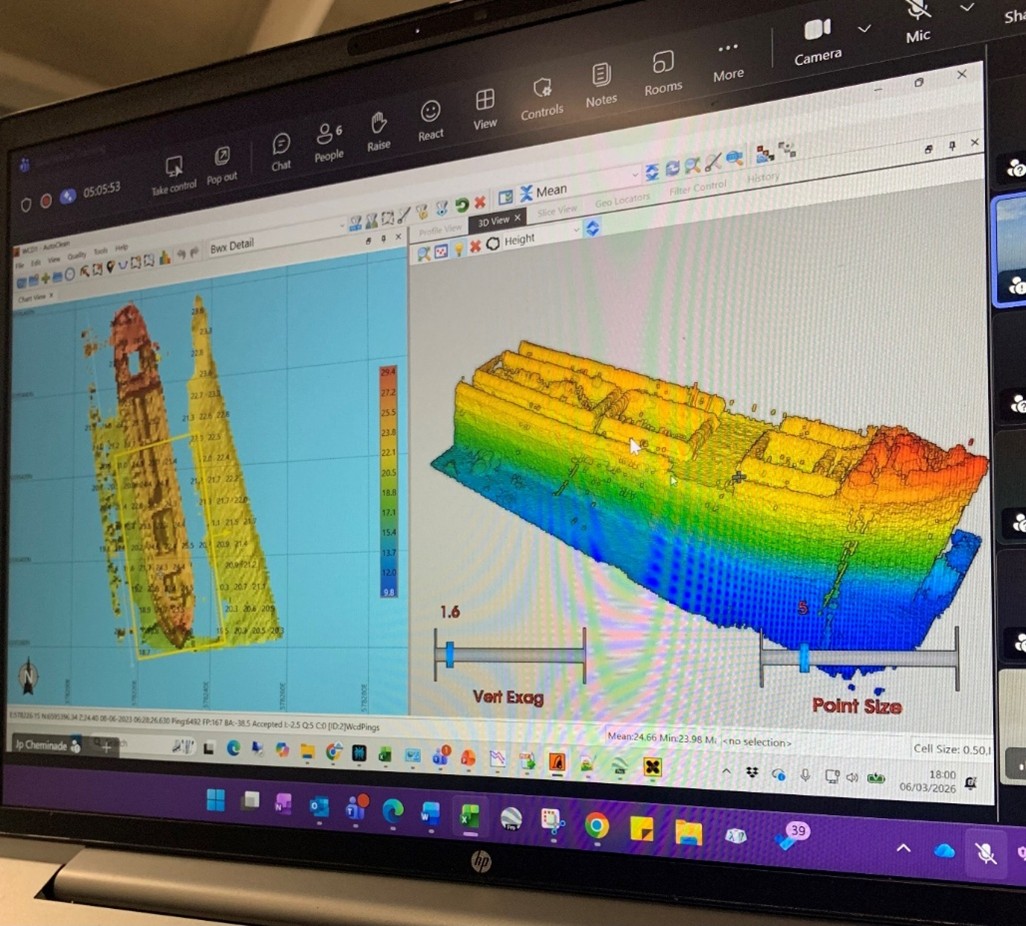
Task: Open the Quality menu in AutoClean
Action: point(76,255)
